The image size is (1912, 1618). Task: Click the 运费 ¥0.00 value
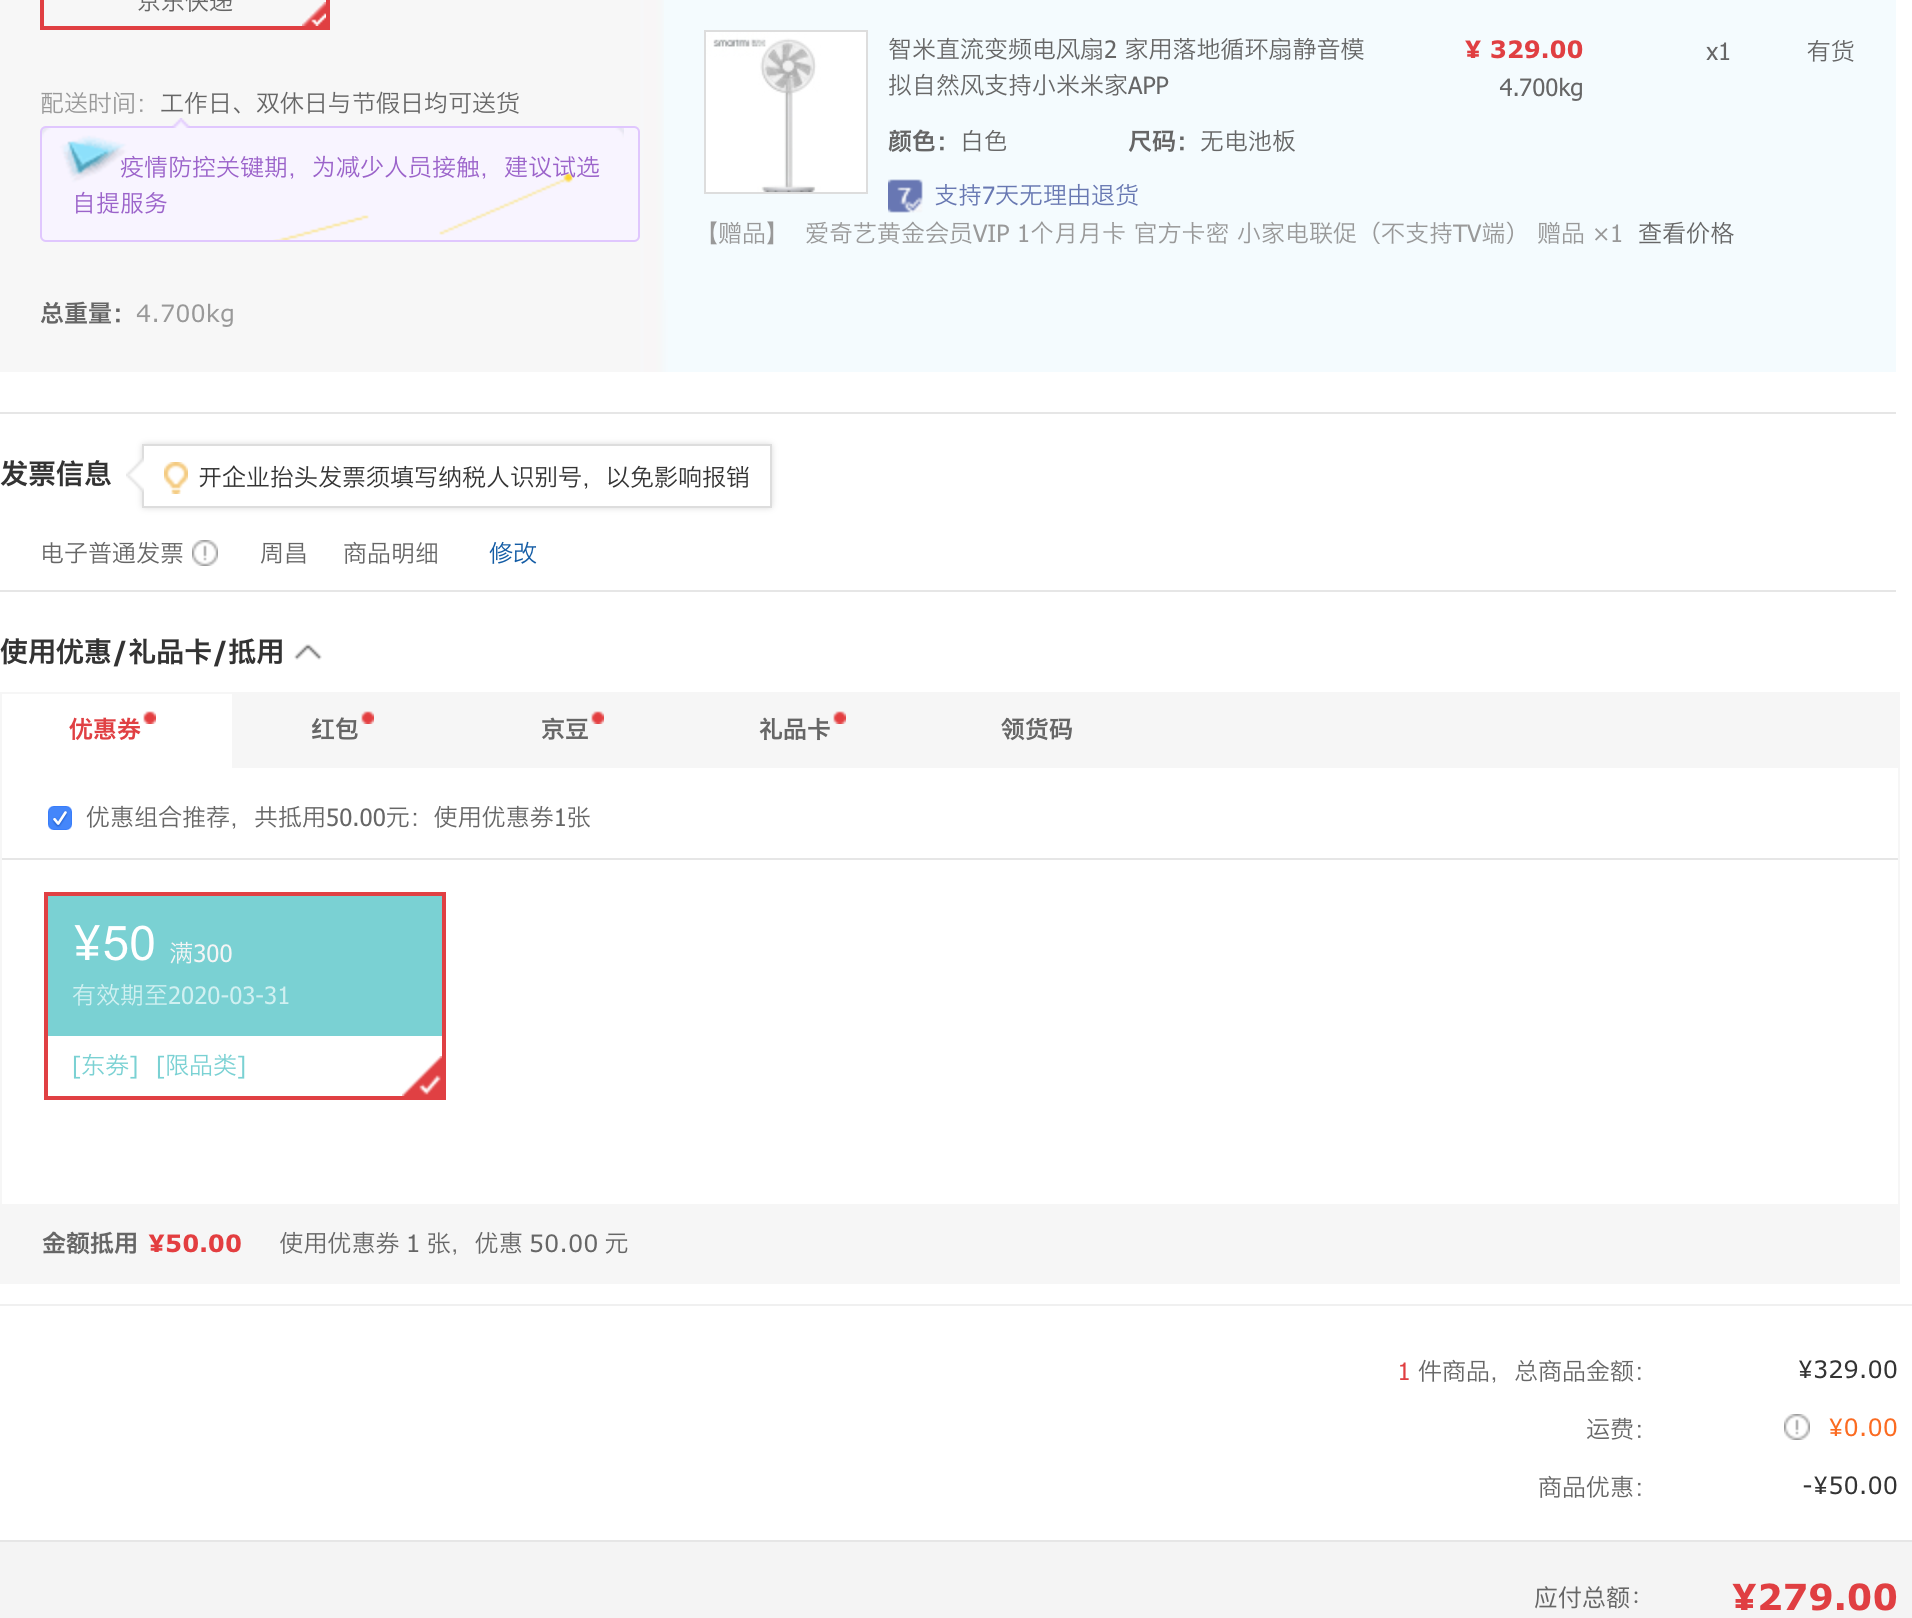coord(1863,1428)
